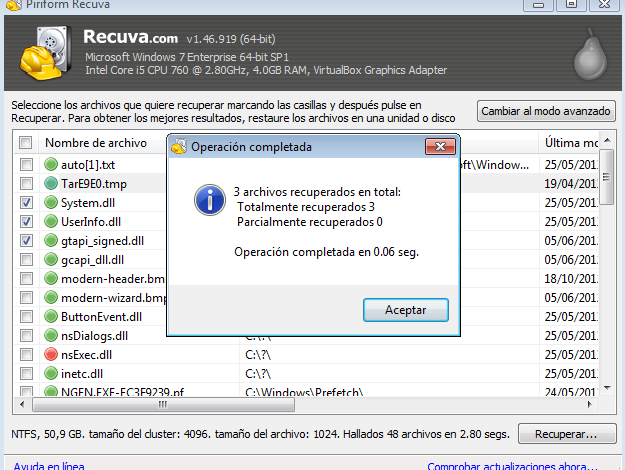
Task: Click the horizontal scrollbar left arrow
Action: (x=22, y=404)
